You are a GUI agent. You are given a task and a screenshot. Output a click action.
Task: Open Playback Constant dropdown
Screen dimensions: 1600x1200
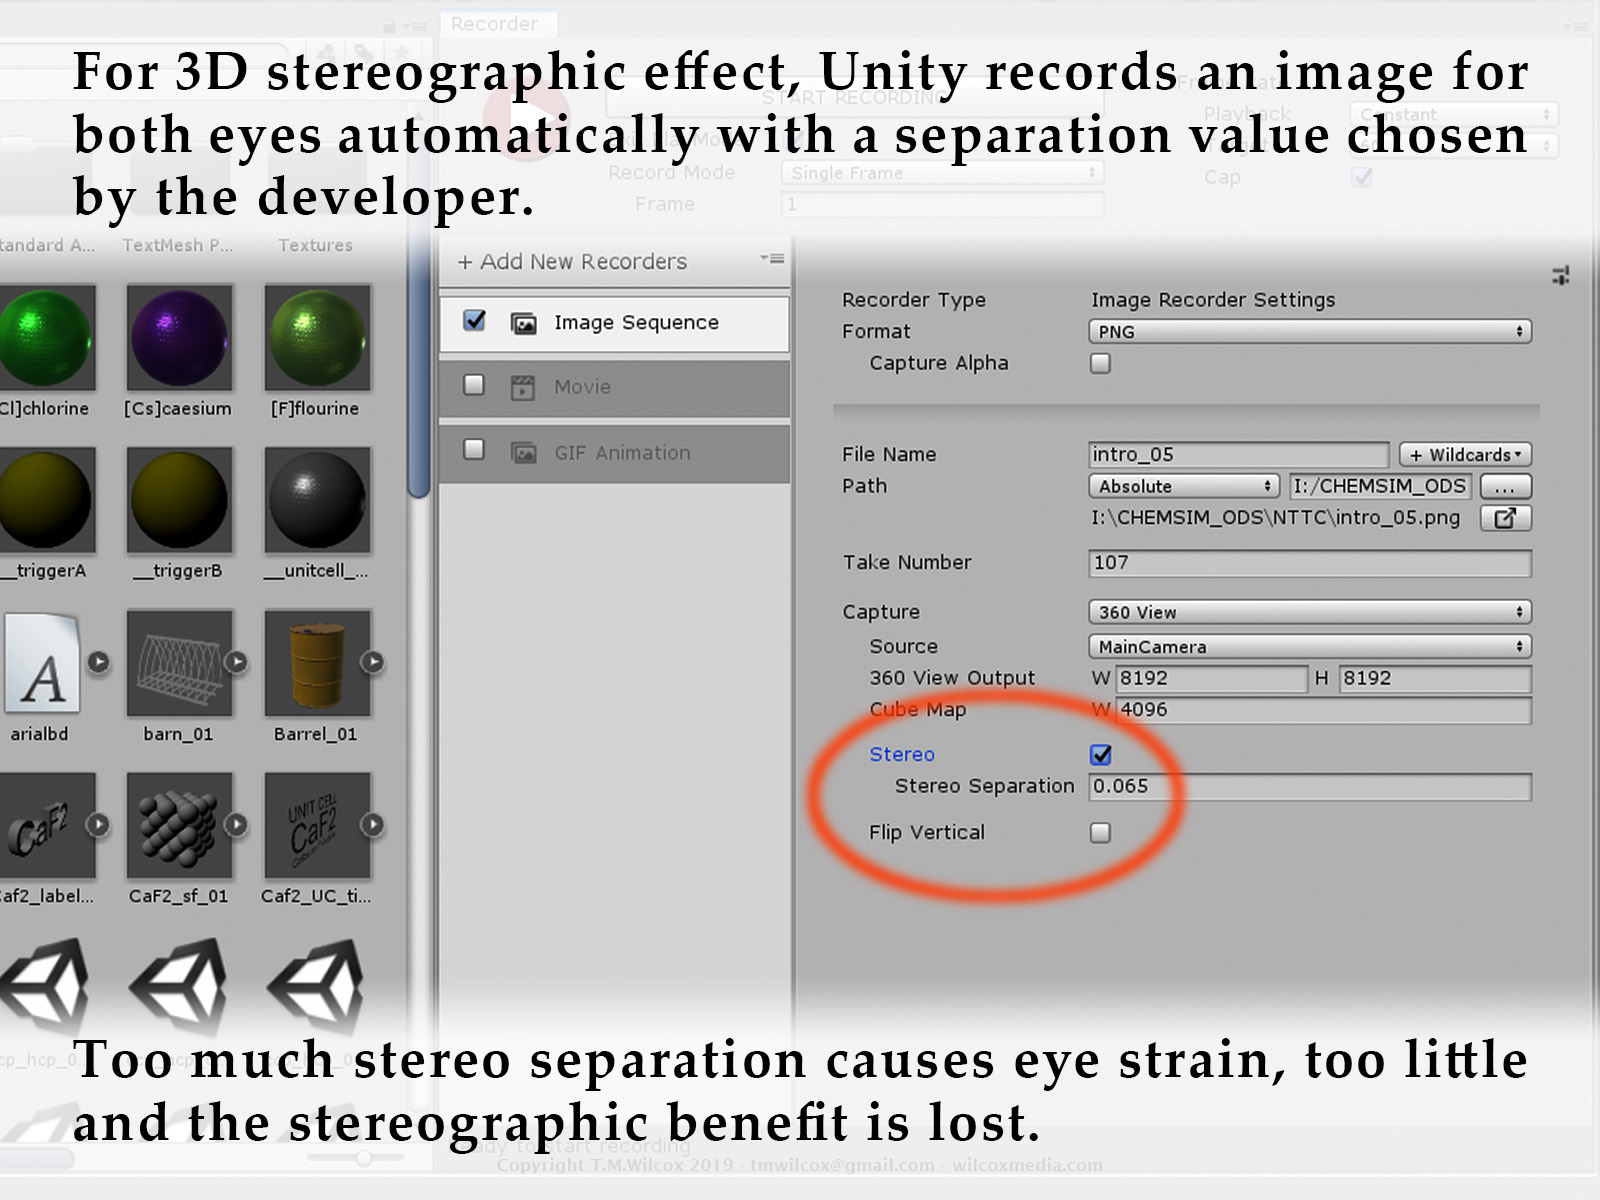click(x=1455, y=114)
